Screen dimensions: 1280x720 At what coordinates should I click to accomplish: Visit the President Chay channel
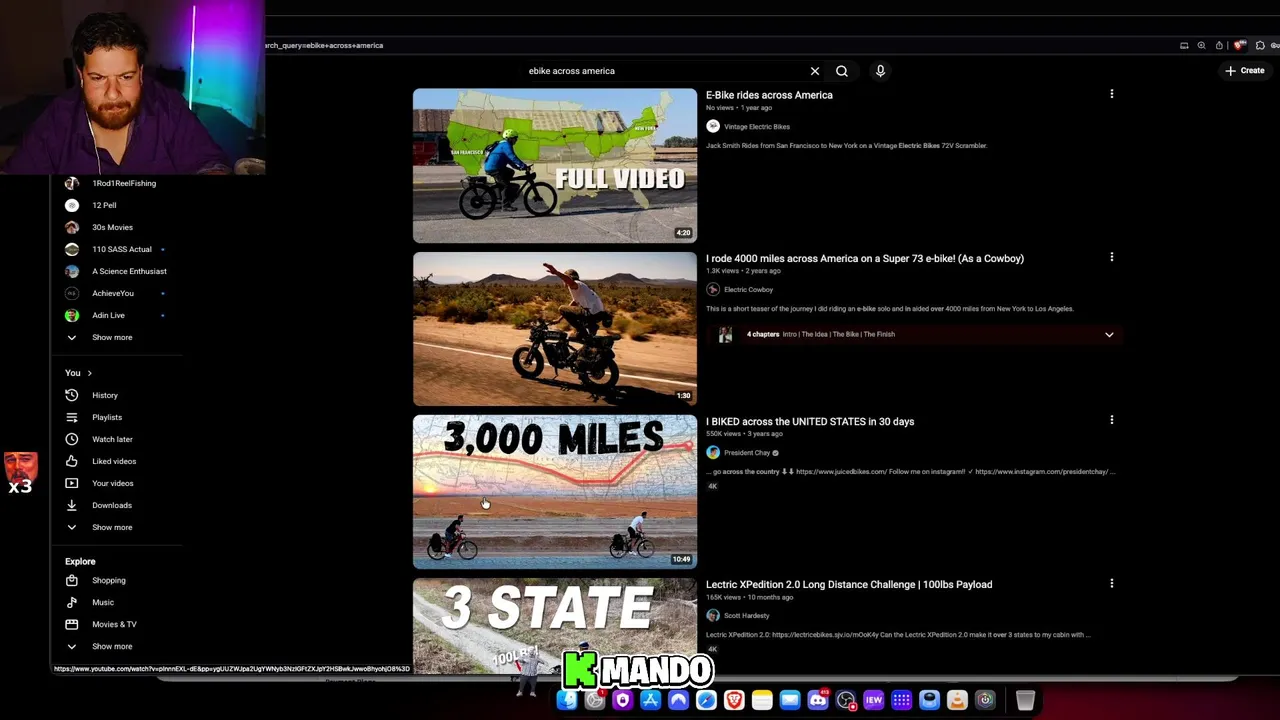tap(747, 453)
